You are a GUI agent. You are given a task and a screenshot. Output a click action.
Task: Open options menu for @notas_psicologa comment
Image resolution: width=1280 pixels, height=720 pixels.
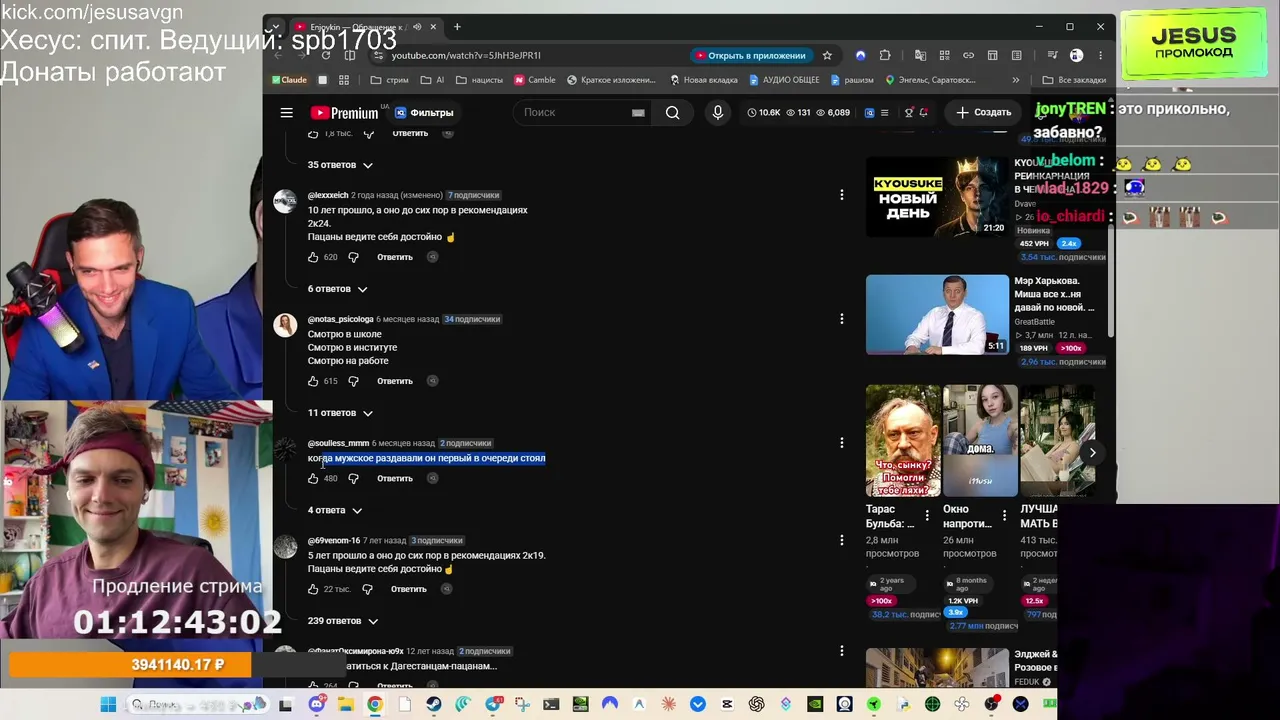pyautogui.click(x=842, y=319)
